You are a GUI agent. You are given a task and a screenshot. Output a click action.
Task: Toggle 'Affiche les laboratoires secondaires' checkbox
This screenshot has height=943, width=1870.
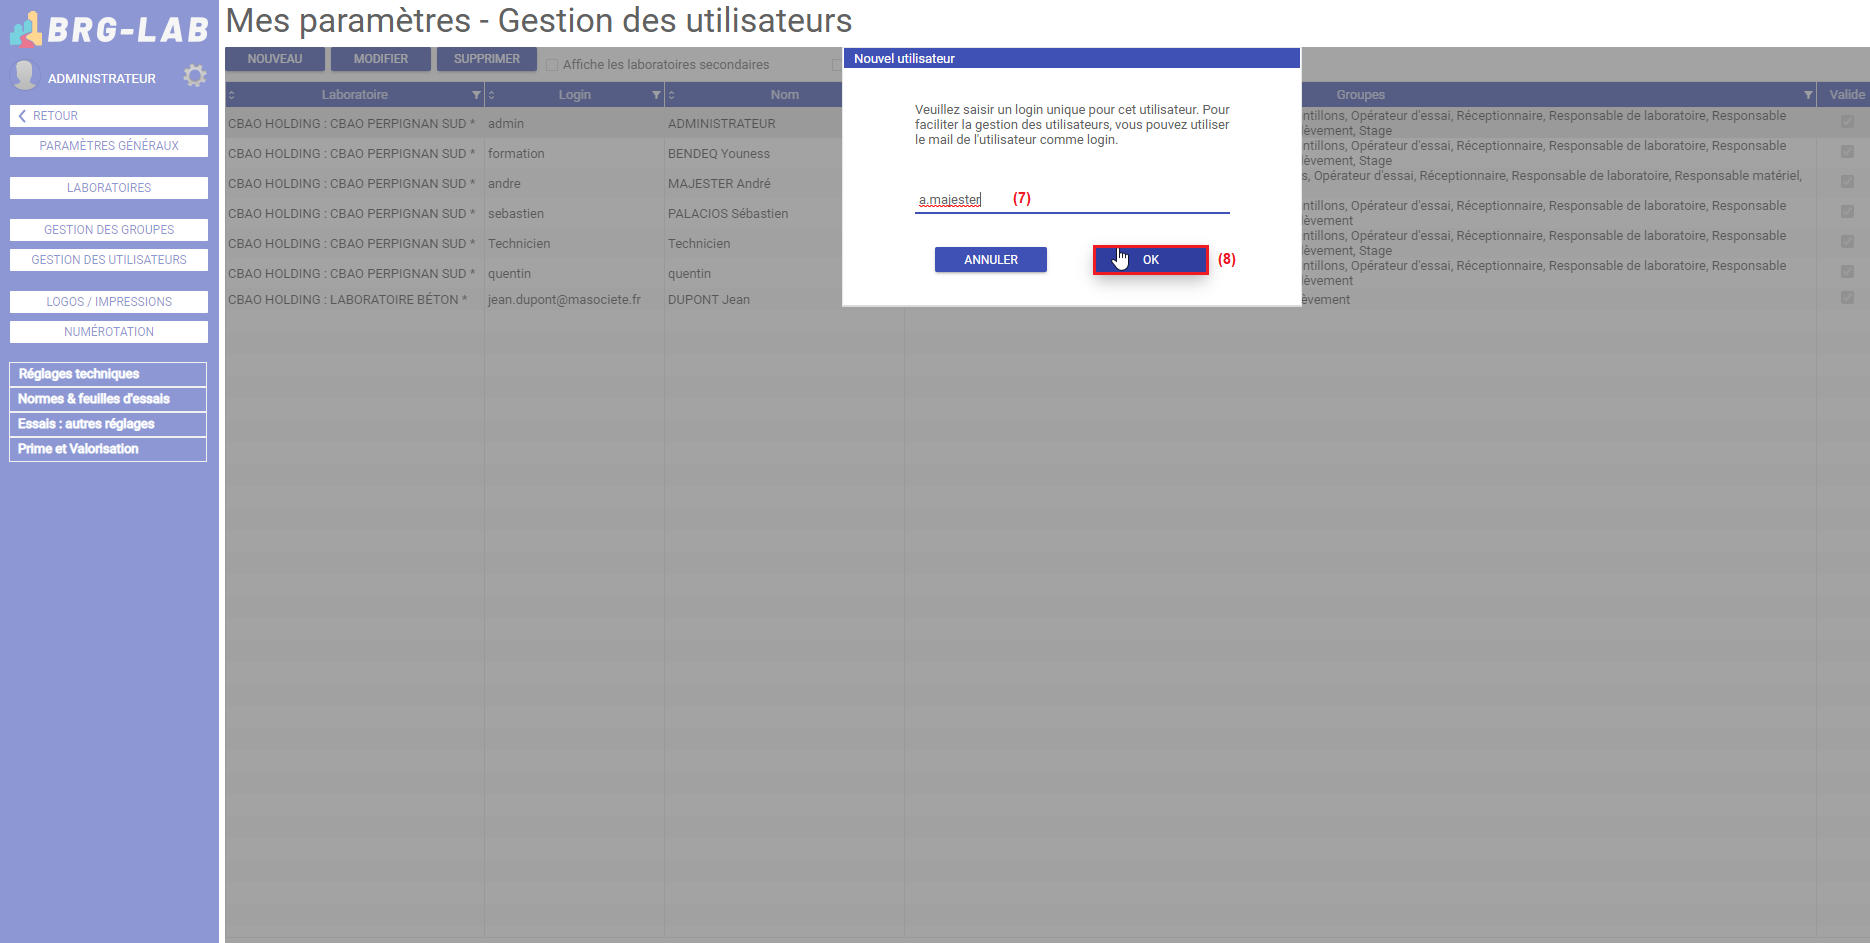[x=552, y=65]
